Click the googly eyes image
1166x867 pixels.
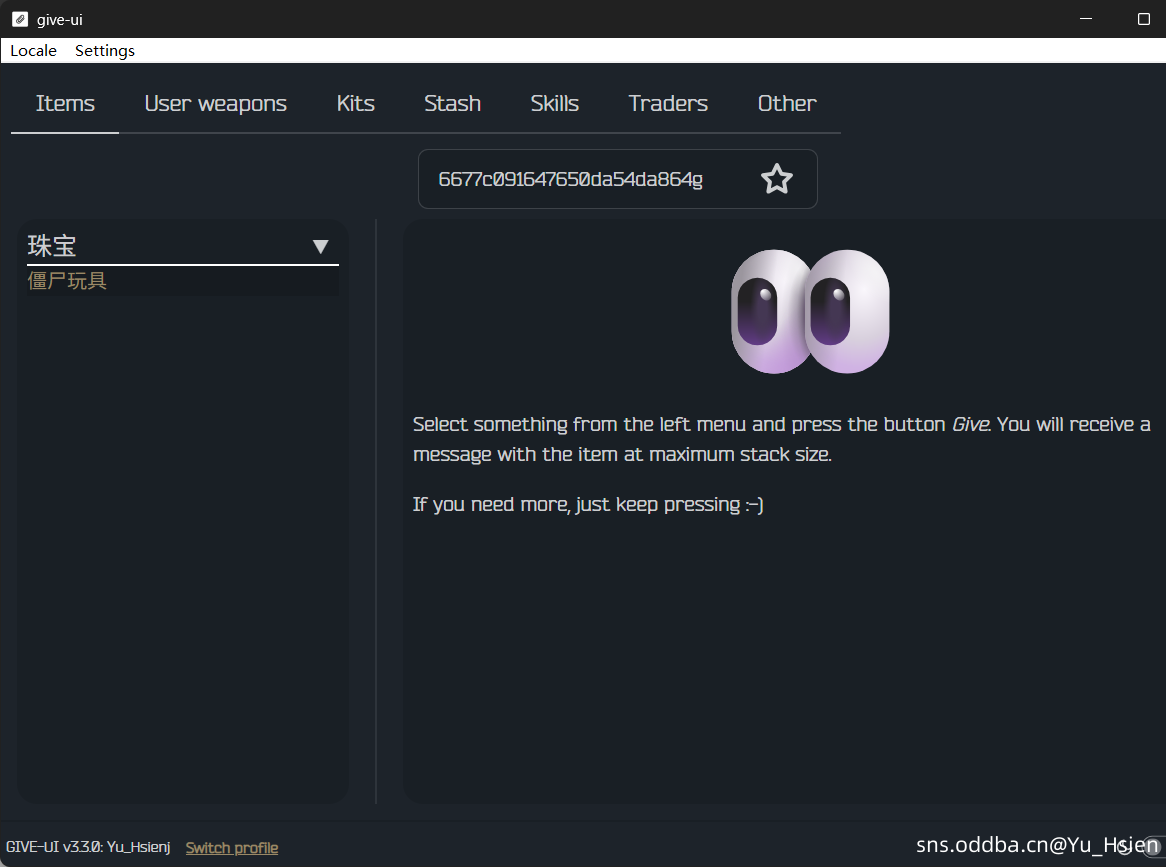pyautogui.click(x=810, y=312)
